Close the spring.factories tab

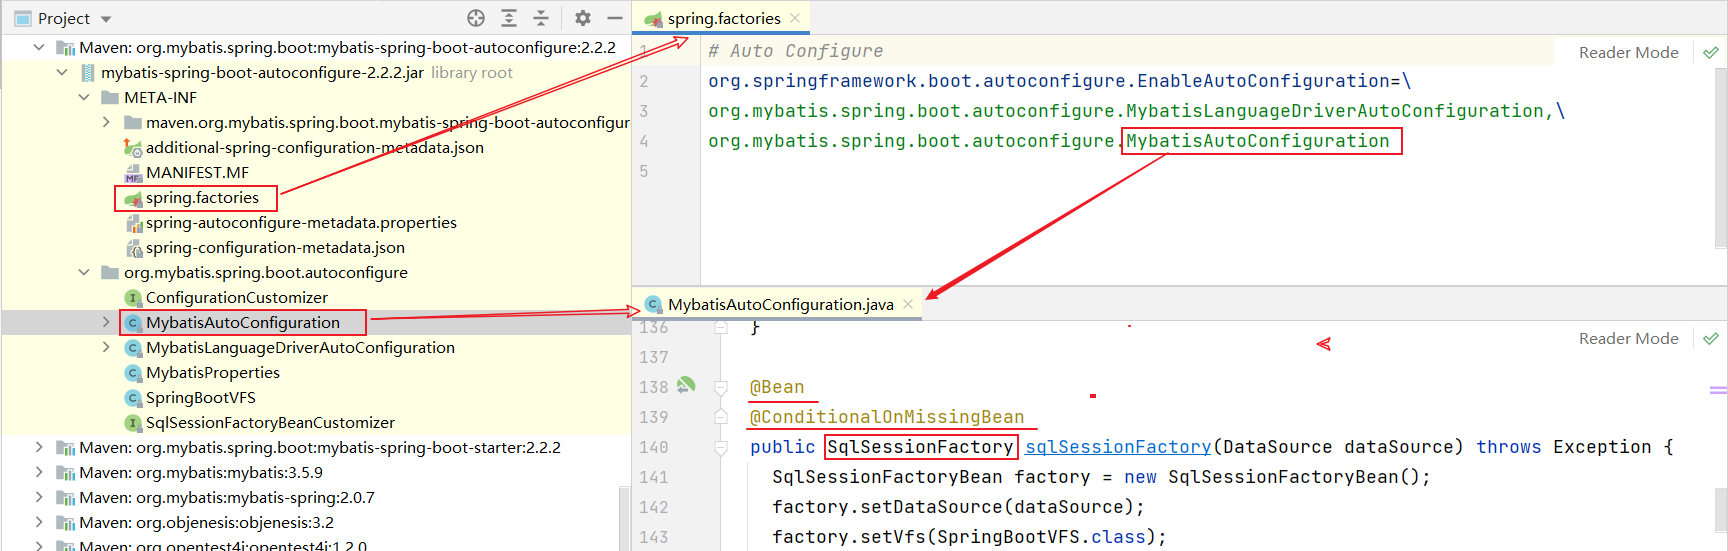795,18
